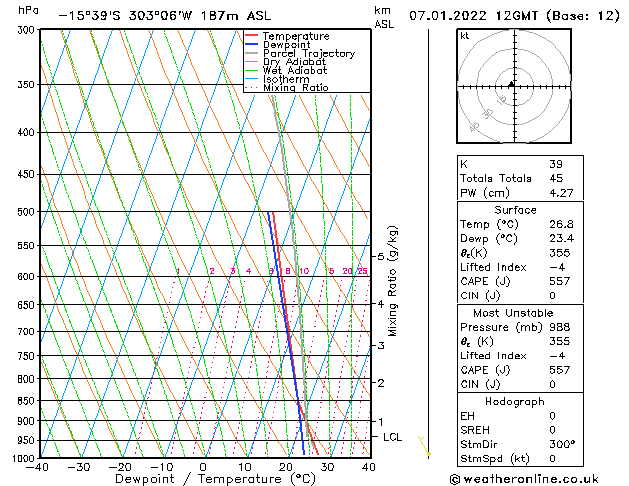Click the mixing ratio label 10 at 600 hPa
Image resolution: width=629 pixels, height=486 pixels.
point(304,271)
